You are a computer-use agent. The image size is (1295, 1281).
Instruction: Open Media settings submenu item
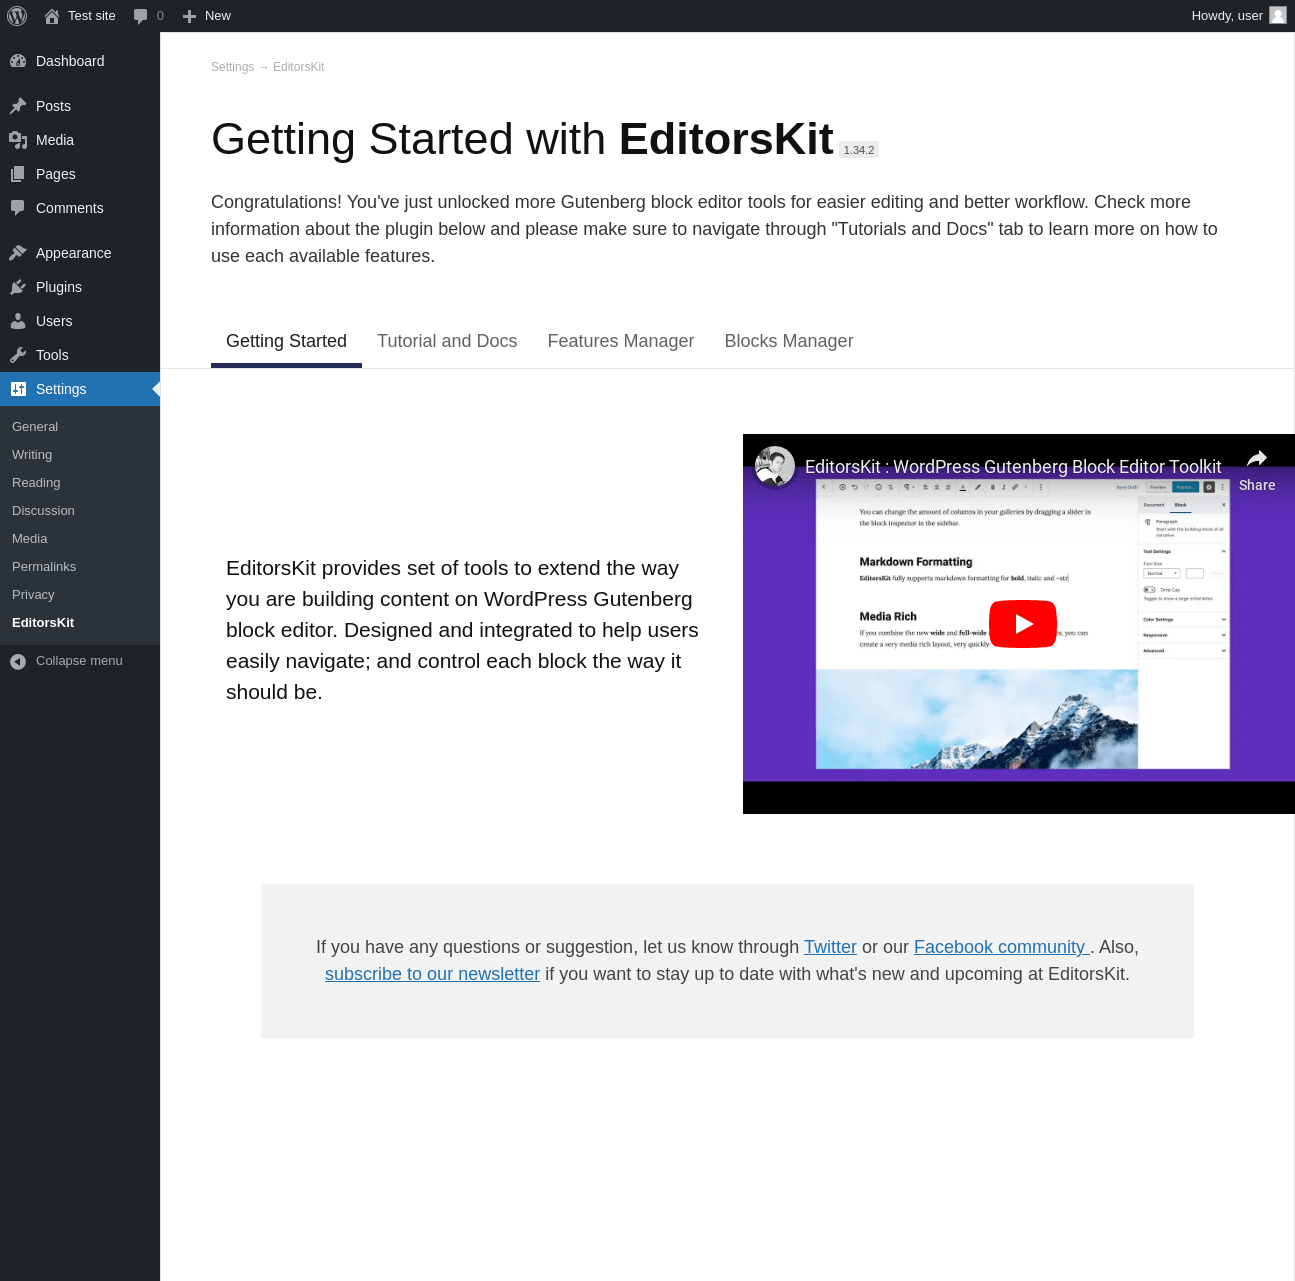(30, 539)
